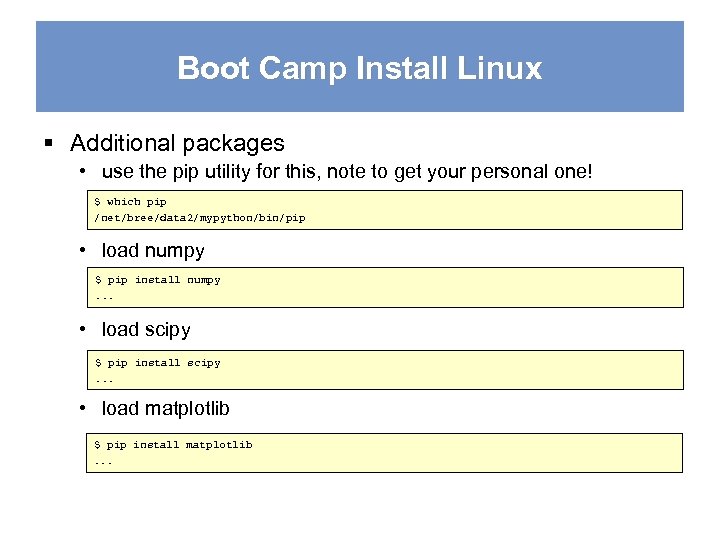Select the "Additional packages" heading text

177,144
